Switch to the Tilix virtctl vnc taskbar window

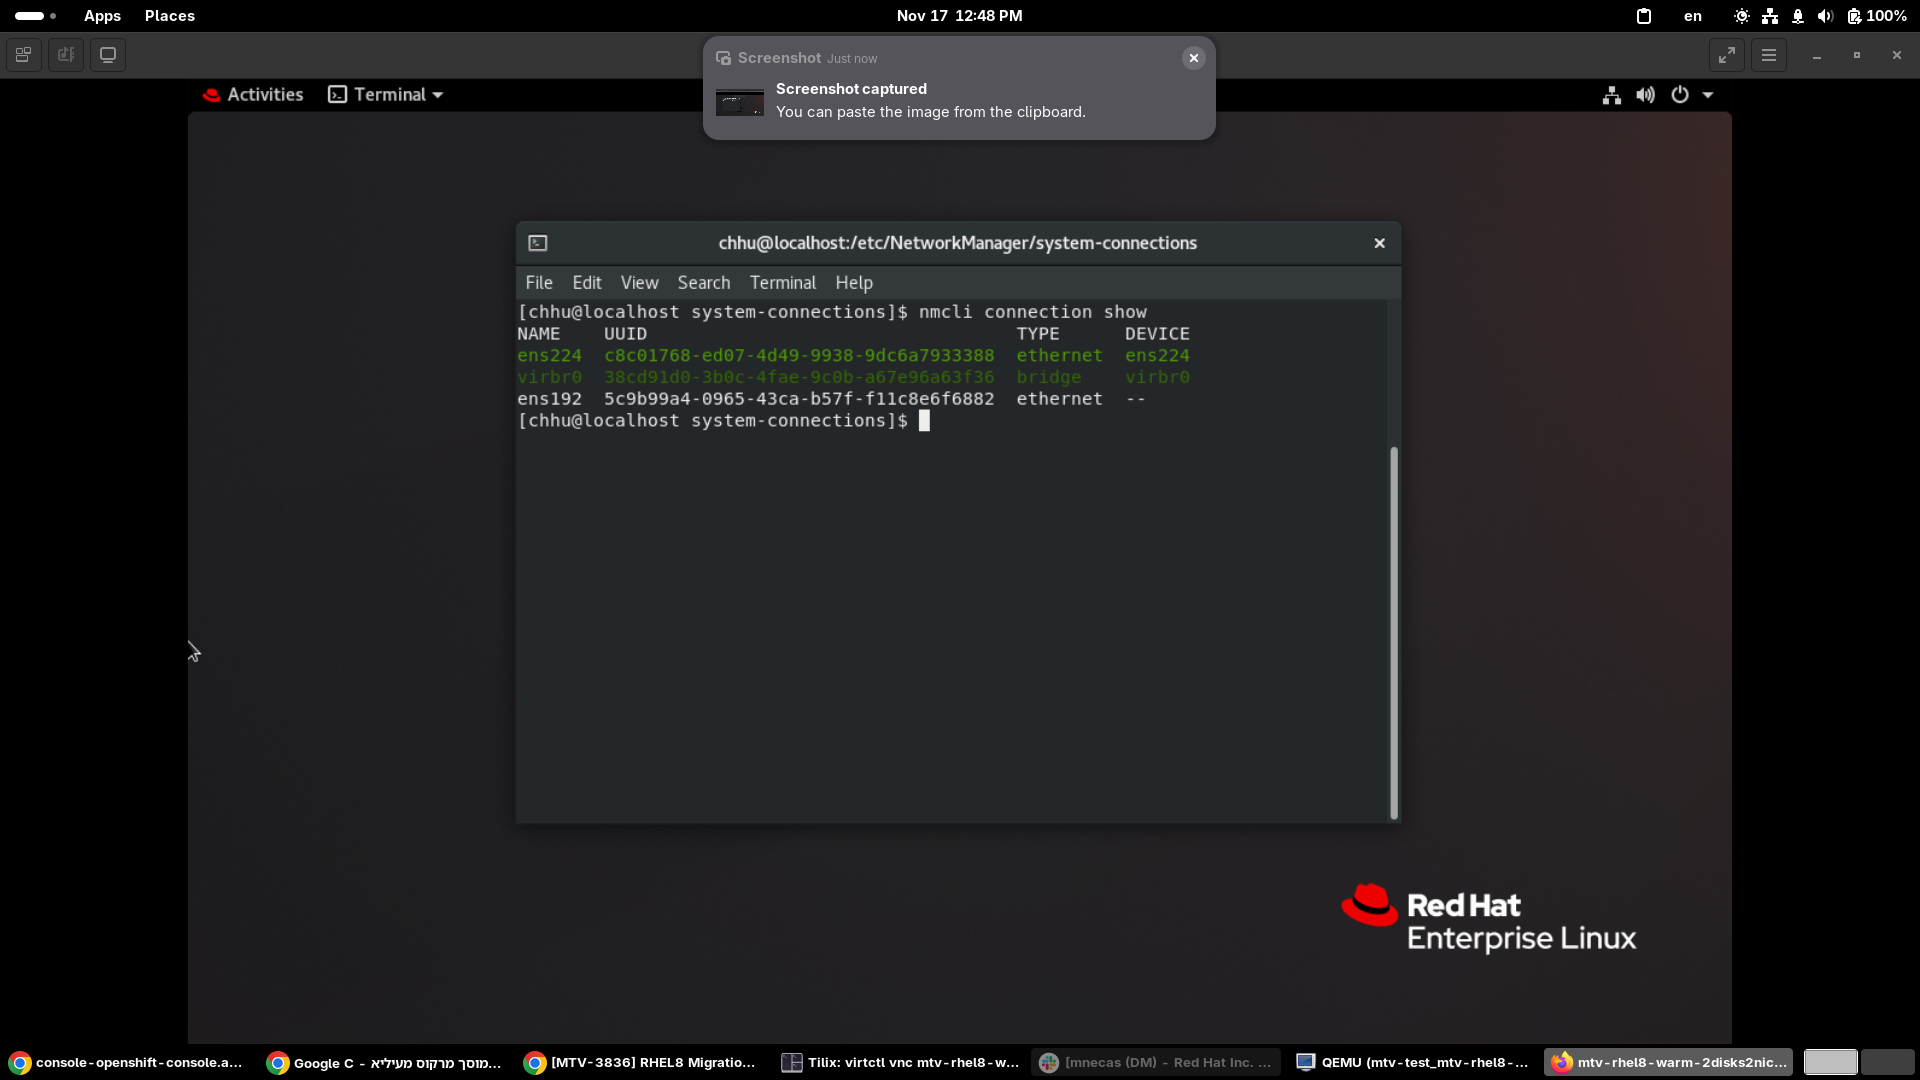(900, 1062)
